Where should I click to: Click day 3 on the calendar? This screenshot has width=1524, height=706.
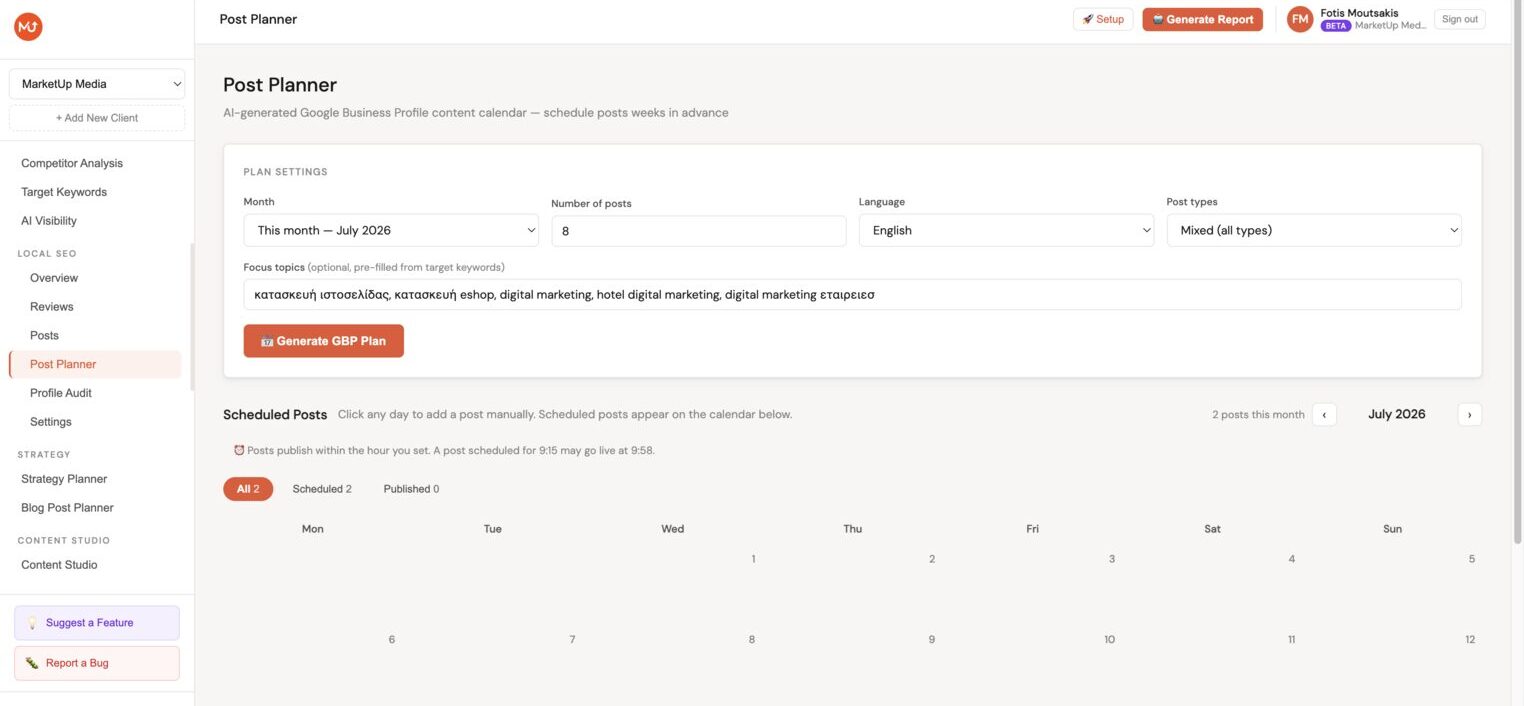[1112, 559]
